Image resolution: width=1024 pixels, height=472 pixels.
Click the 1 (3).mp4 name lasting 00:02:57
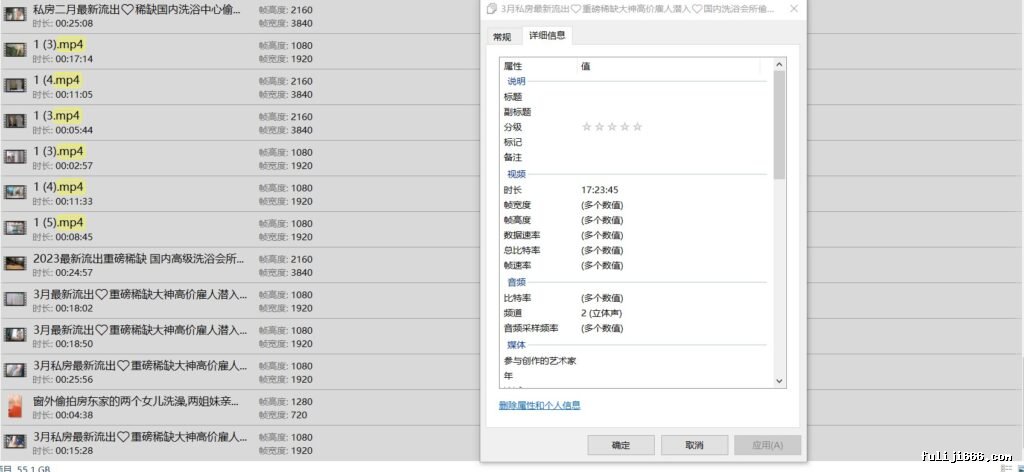[59, 151]
